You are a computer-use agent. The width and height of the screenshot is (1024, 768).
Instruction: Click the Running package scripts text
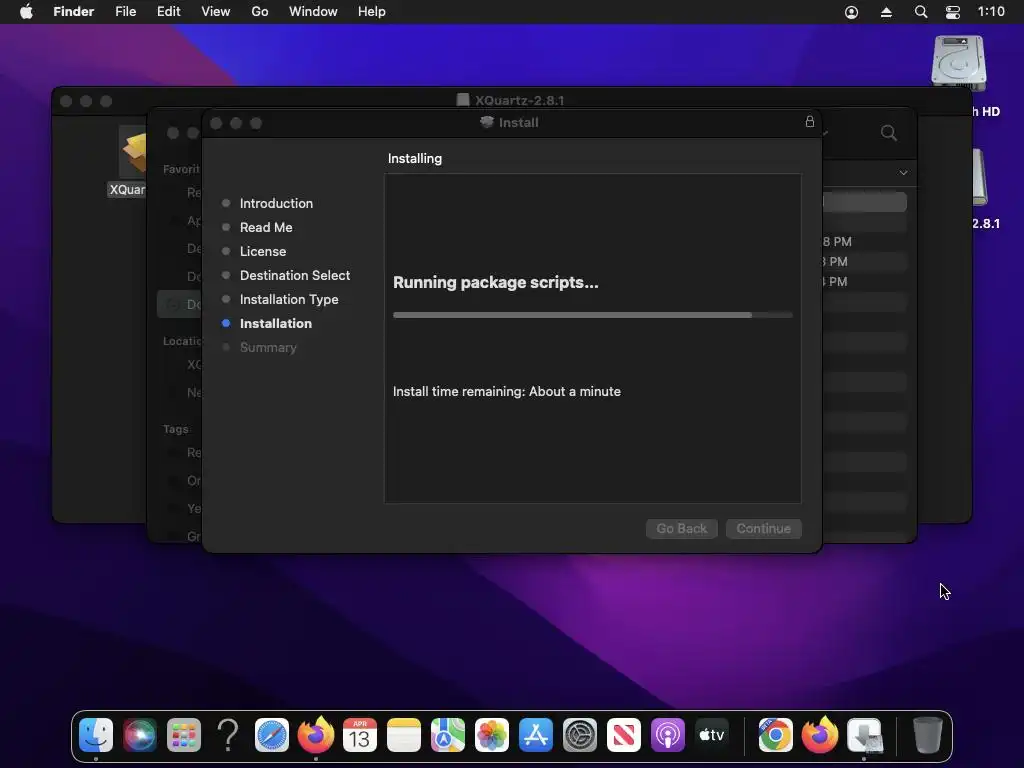tap(496, 282)
